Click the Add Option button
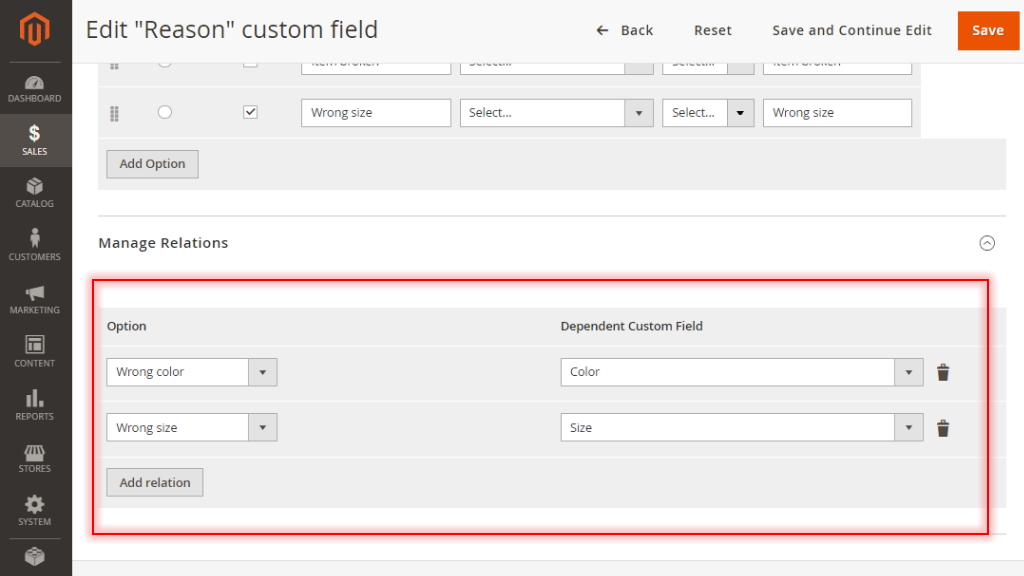 (x=152, y=164)
